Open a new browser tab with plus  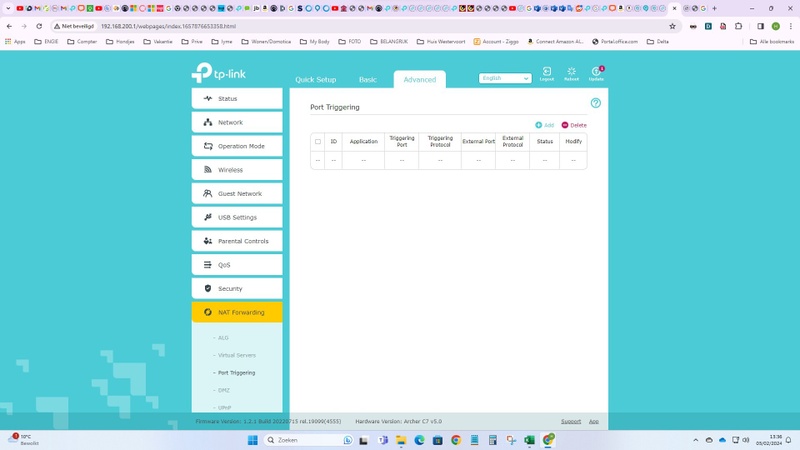pos(714,8)
